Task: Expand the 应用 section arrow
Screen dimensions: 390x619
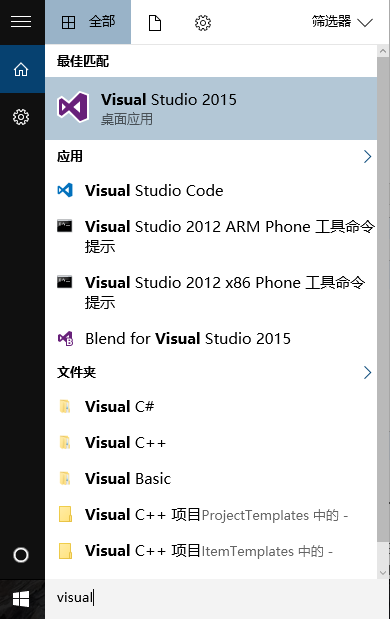Action: (x=368, y=157)
